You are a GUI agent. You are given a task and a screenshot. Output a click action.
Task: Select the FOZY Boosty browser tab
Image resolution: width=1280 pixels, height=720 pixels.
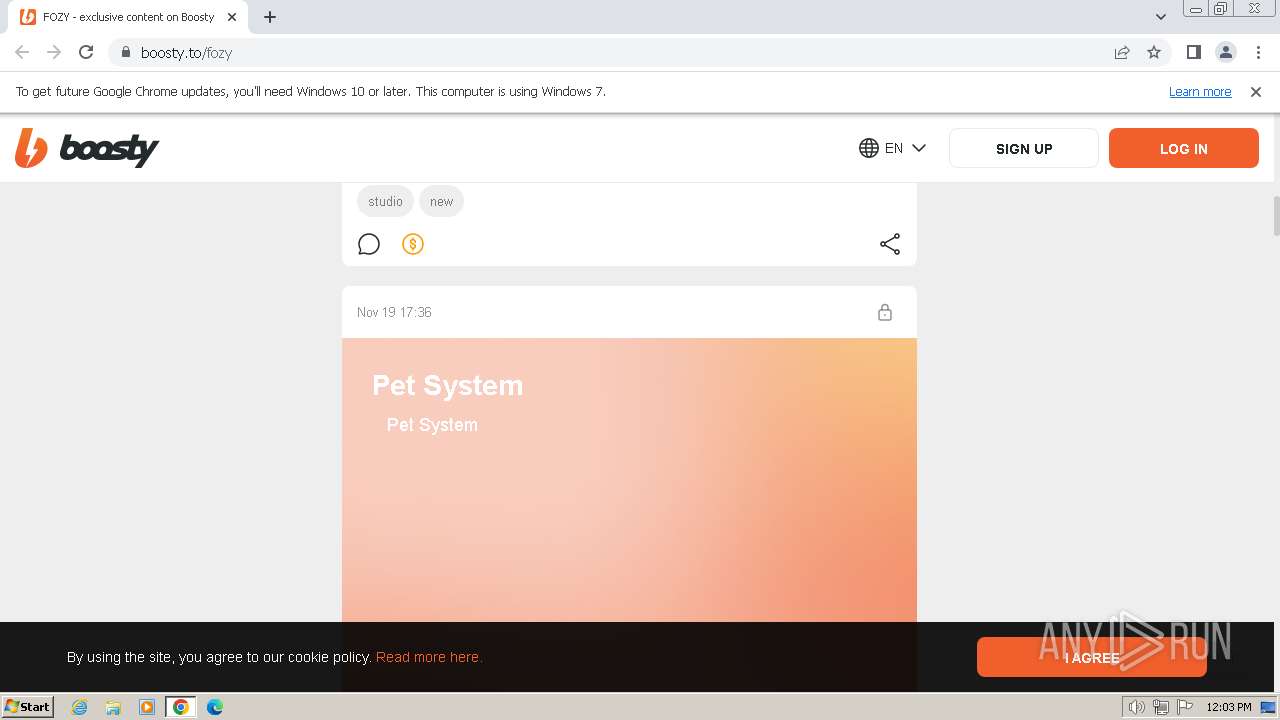tap(128, 17)
